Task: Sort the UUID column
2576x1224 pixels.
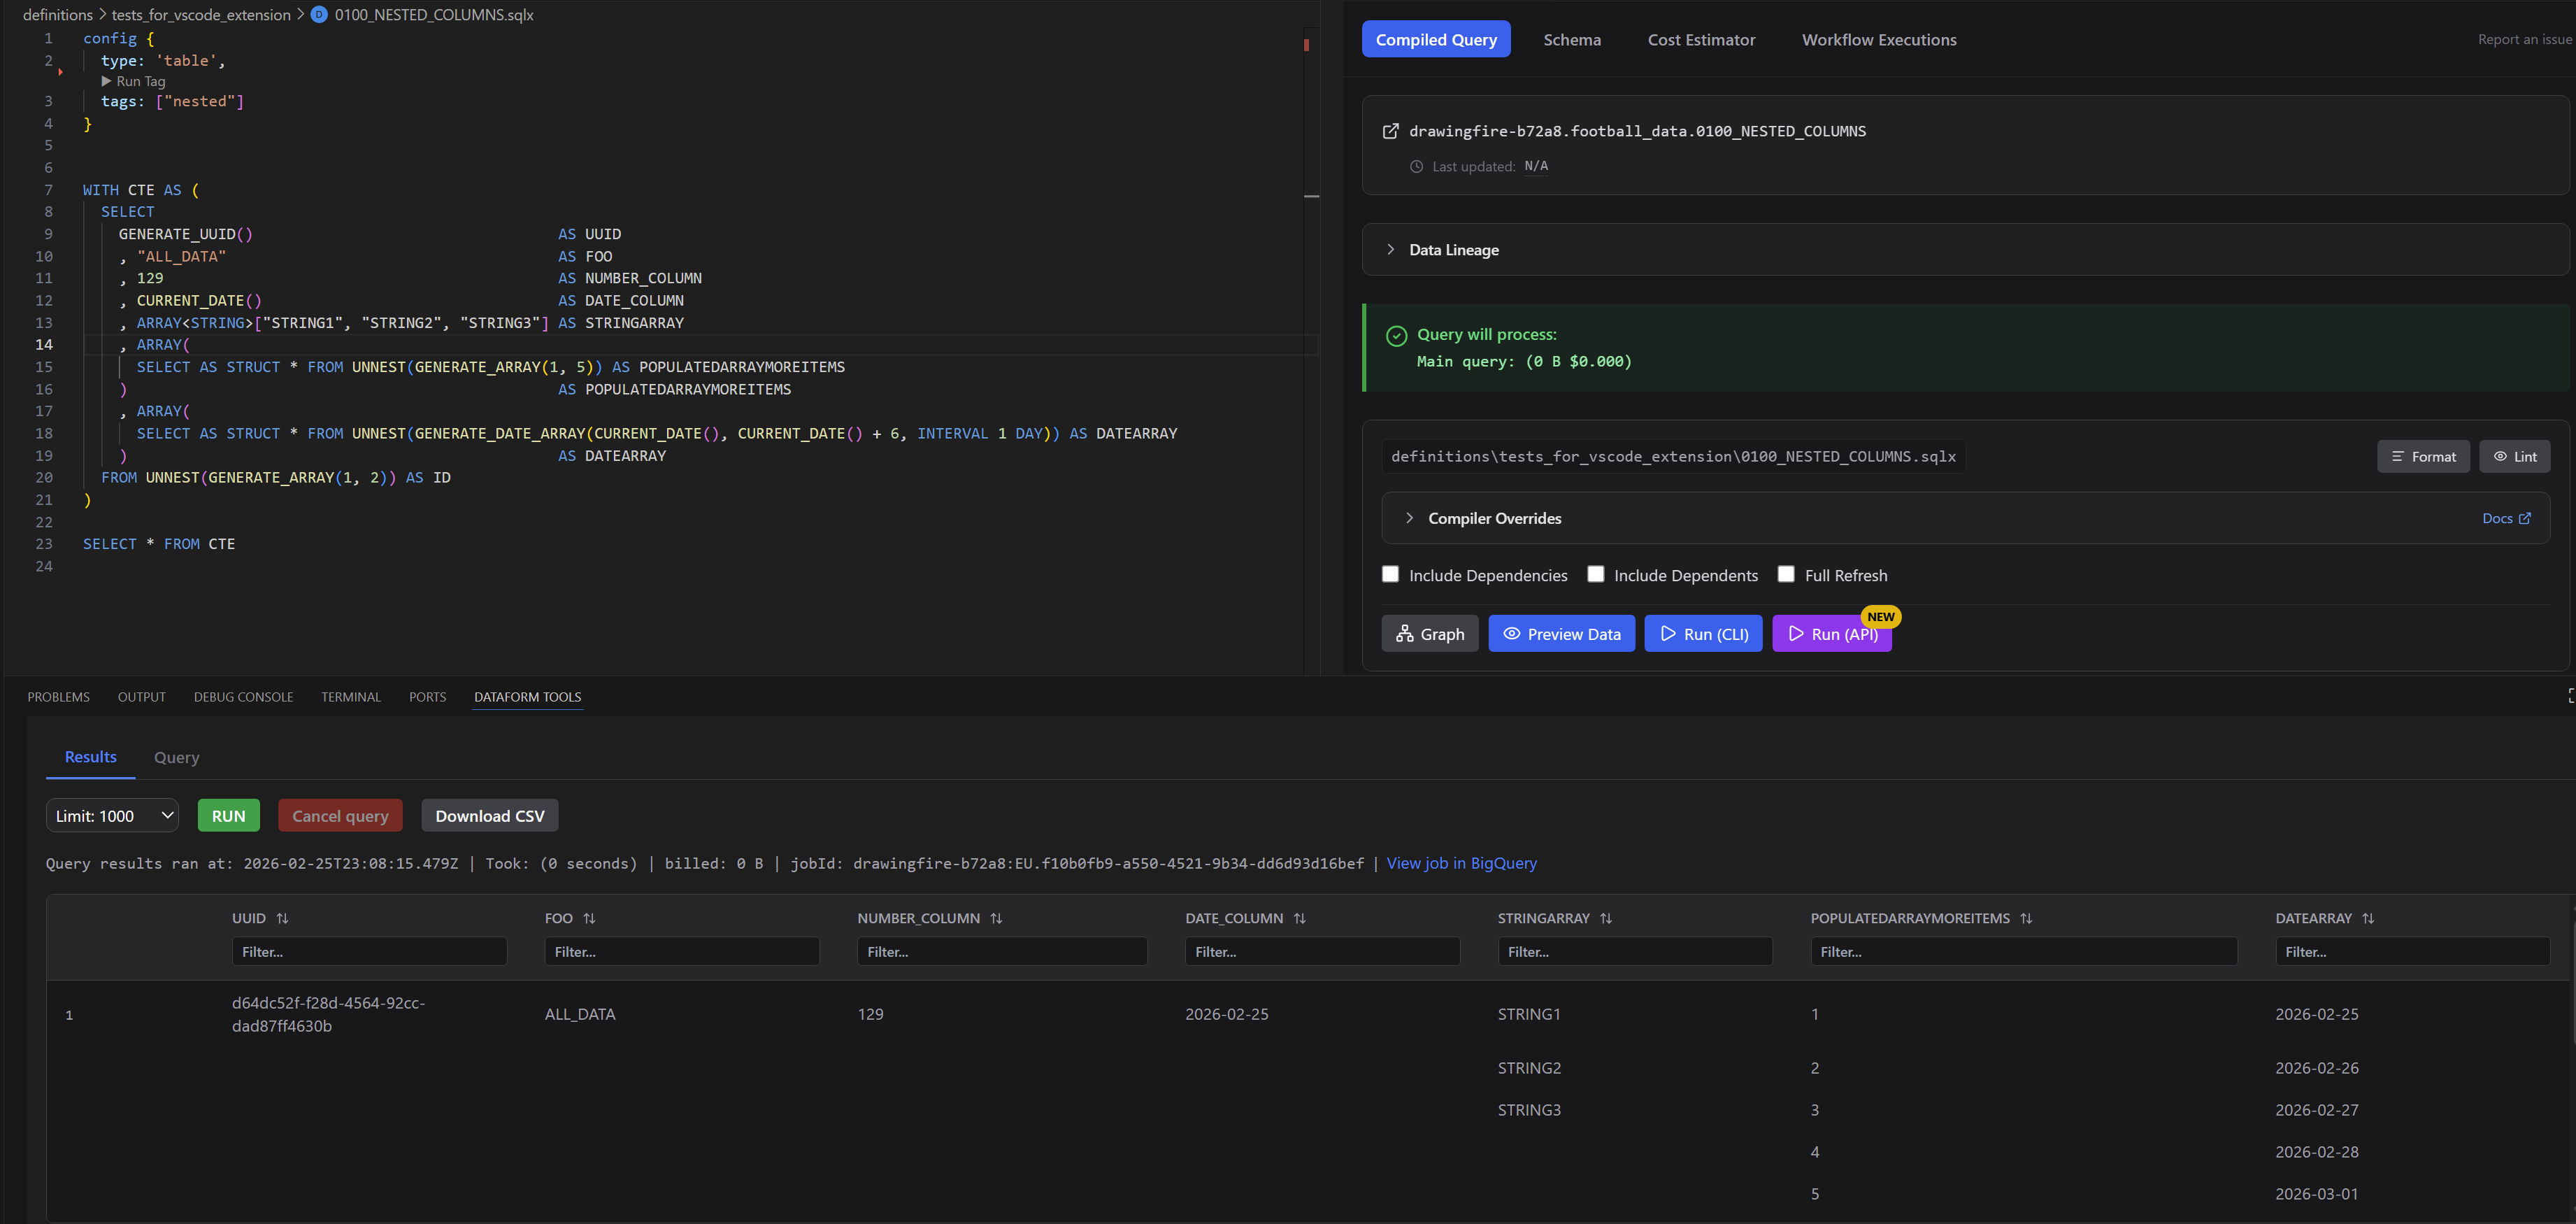Action: click(x=283, y=917)
